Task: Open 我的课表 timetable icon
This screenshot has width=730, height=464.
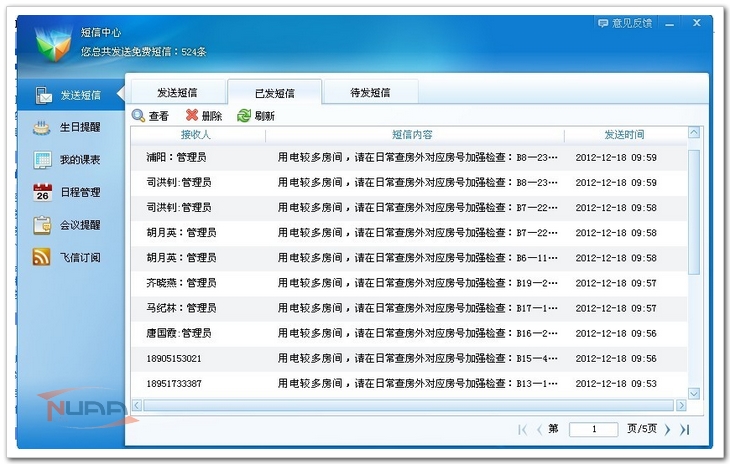Action: tap(42, 159)
